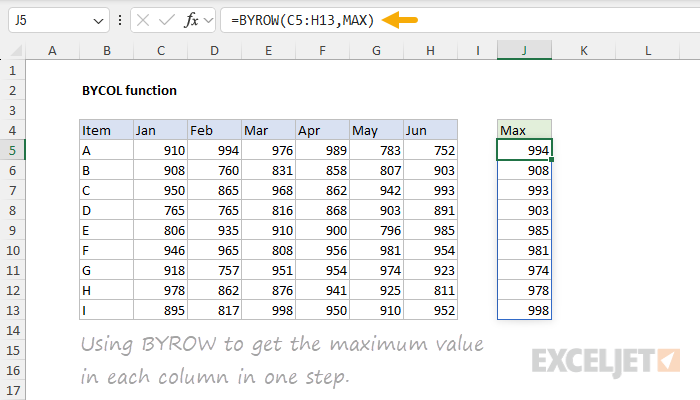
Task: Select row 5 header
Action: pyautogui.click(x=12, y=150)
